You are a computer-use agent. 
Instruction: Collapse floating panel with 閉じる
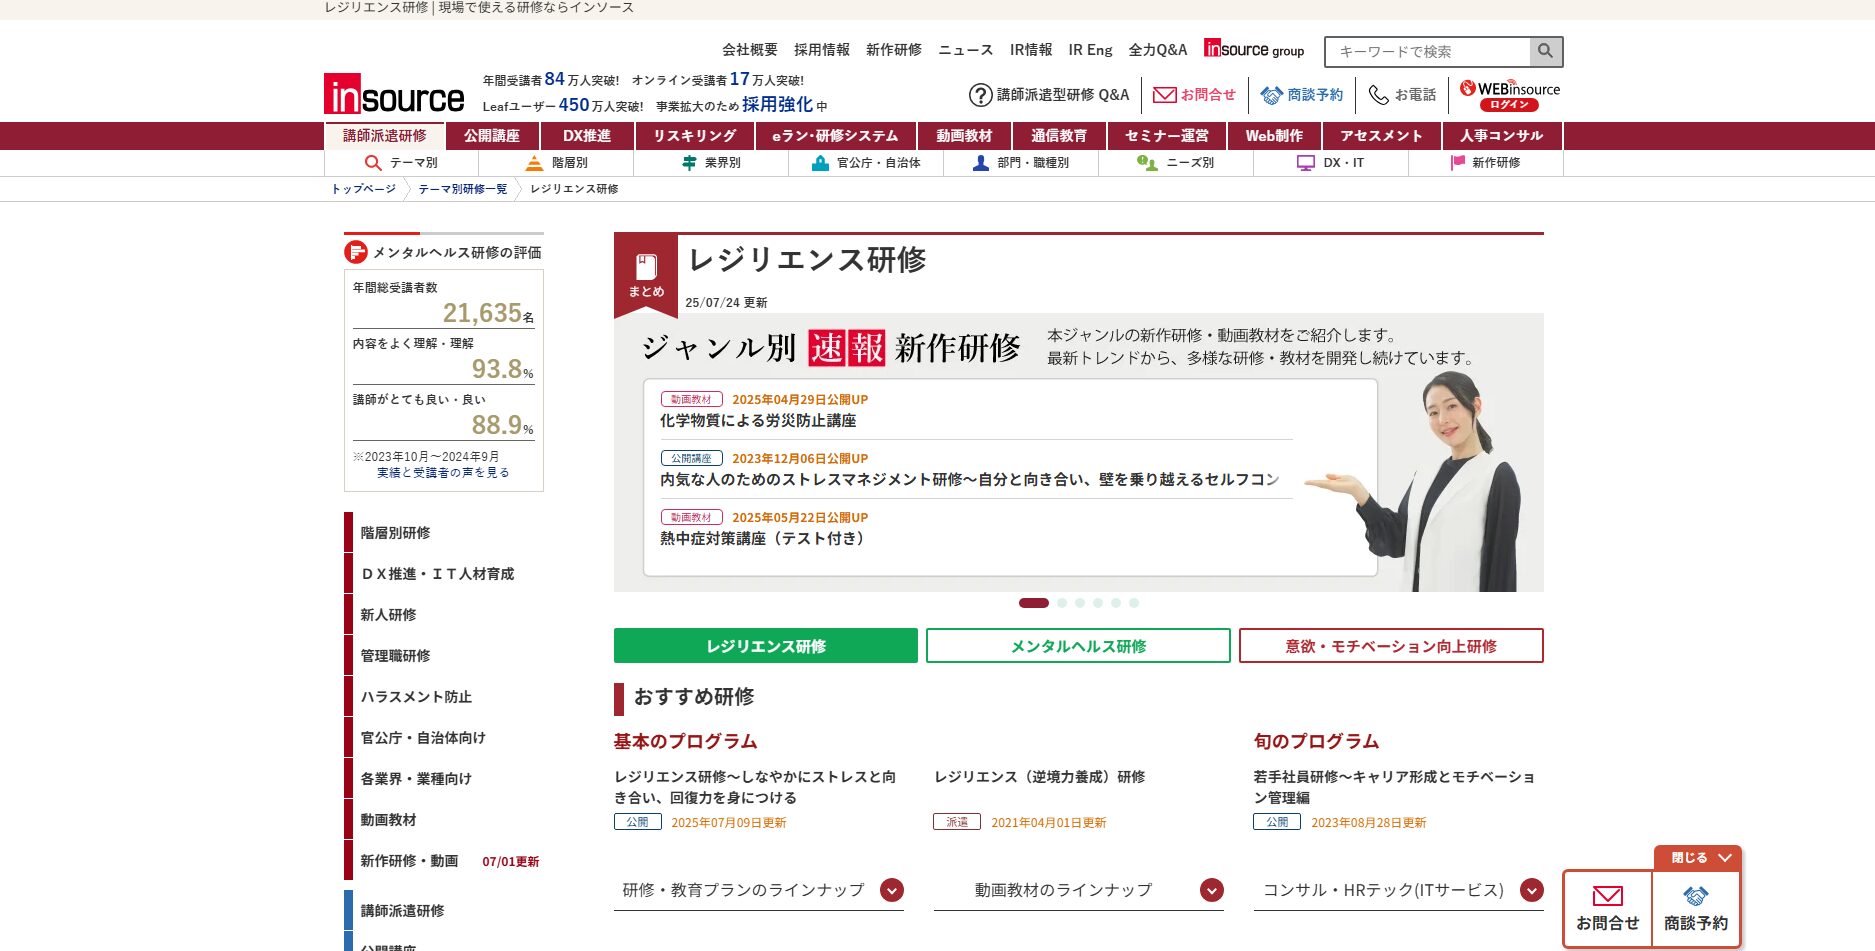tap(1698, 858)
